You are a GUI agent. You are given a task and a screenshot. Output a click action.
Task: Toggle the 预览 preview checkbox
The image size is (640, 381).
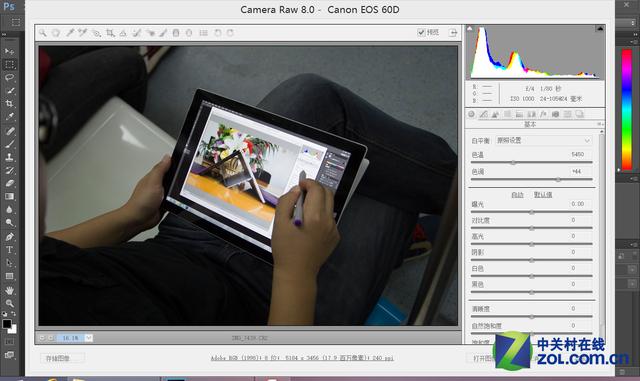click(421, 32)
